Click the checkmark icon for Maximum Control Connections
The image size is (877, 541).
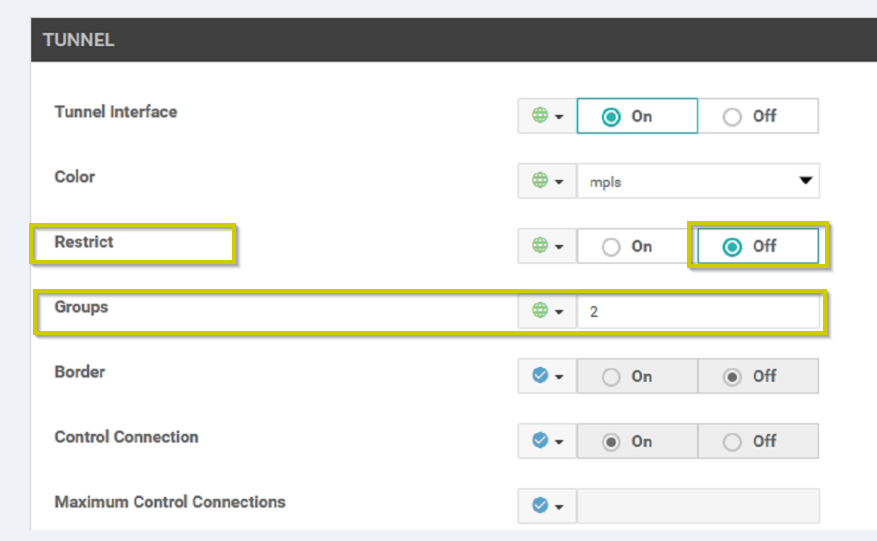coord(540,505)
